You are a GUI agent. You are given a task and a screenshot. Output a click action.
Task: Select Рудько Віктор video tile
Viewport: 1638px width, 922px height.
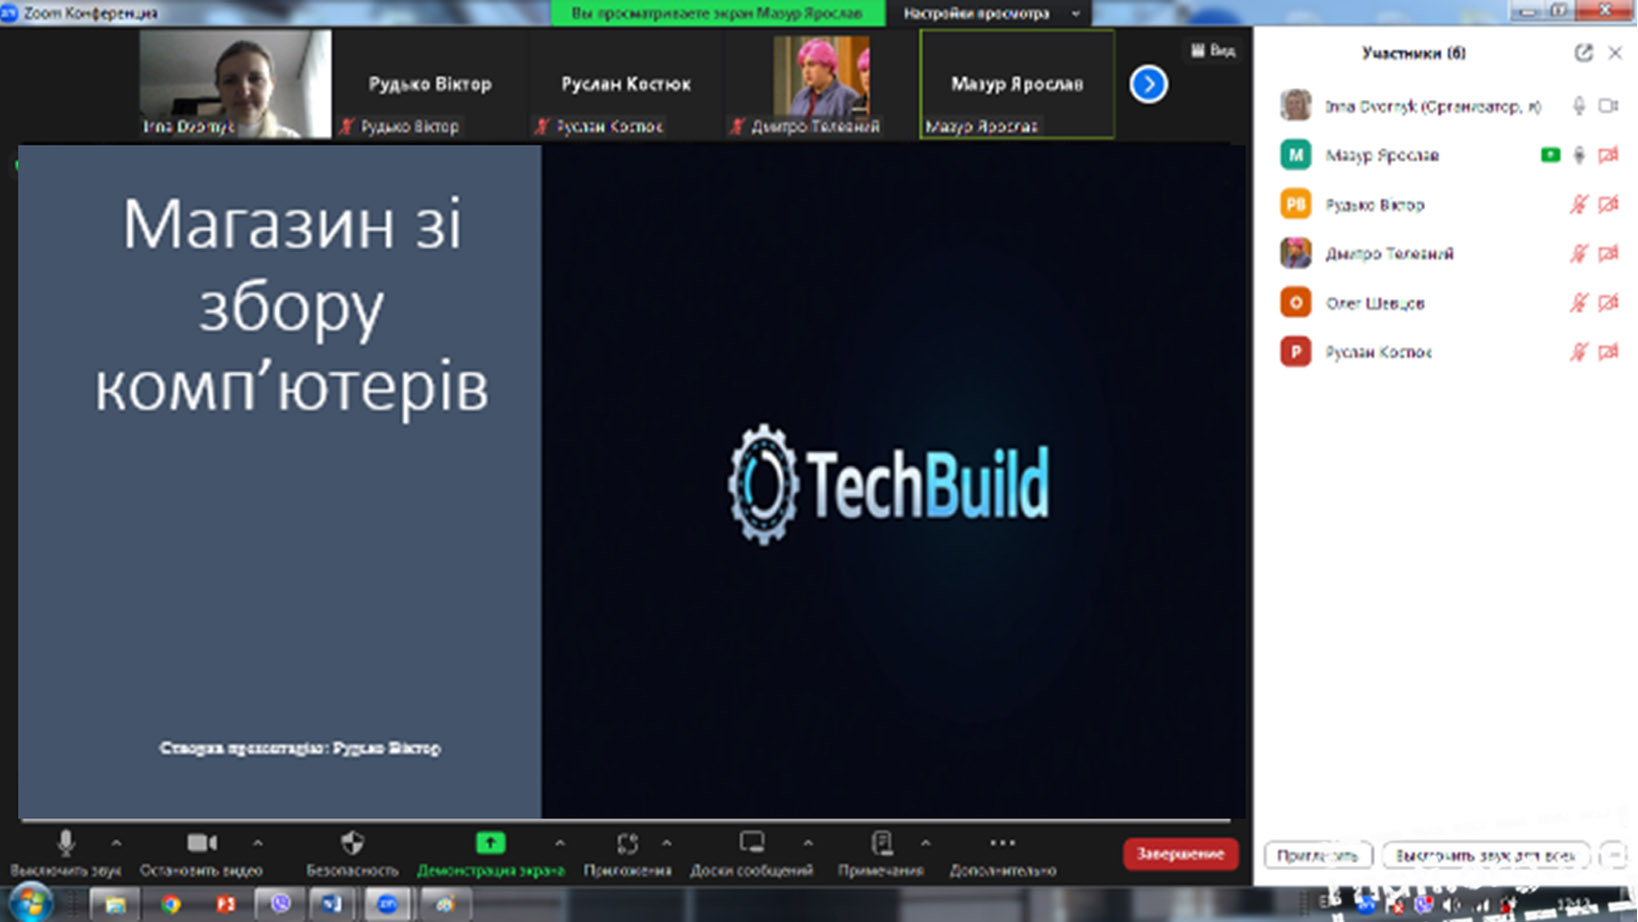coord(430,83)
